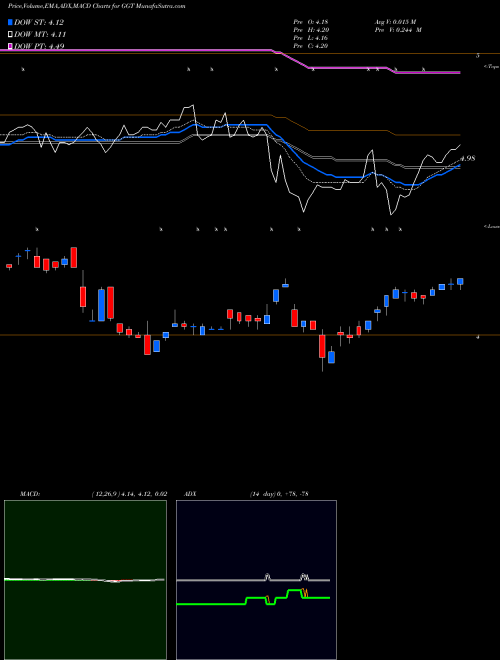Click the blue DOW ST legend swatch
The width and height of the screenshot is (500, 660).
click(11, 22)
